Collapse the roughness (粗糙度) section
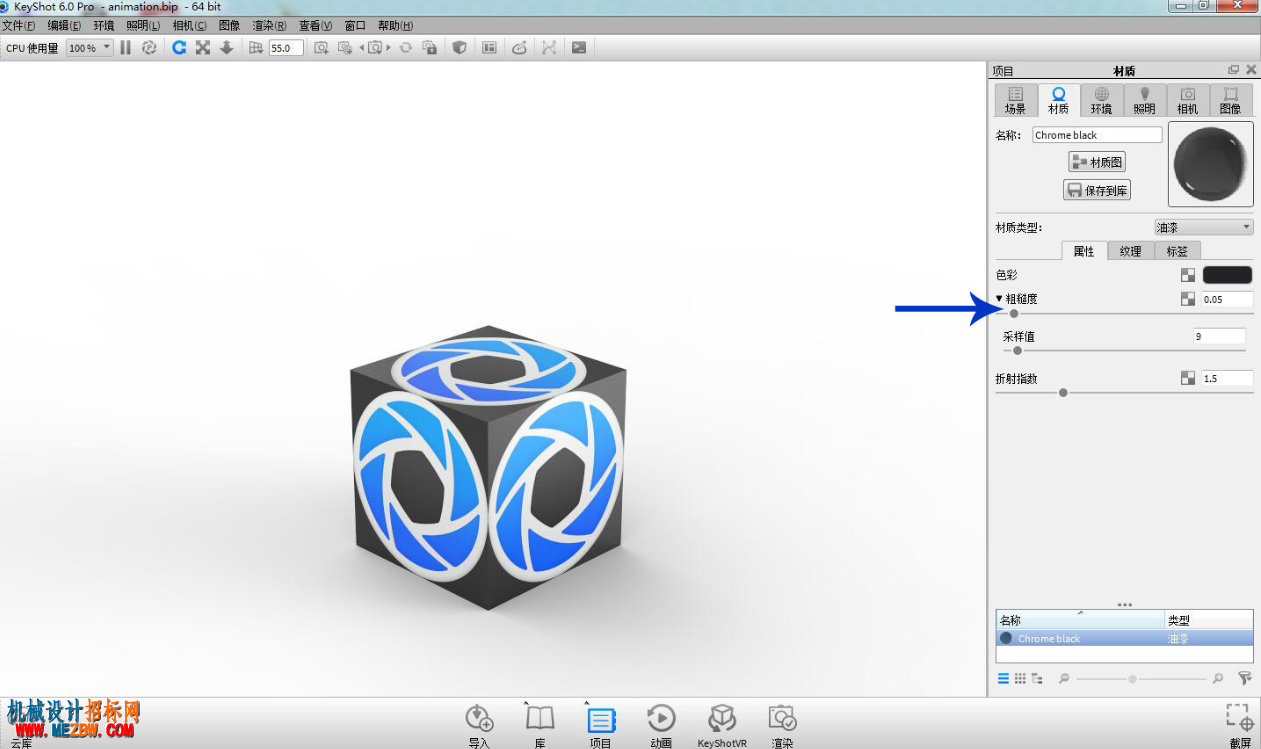Image resolution: width=1261 pixels, height=749 pixels. [999, 298]
